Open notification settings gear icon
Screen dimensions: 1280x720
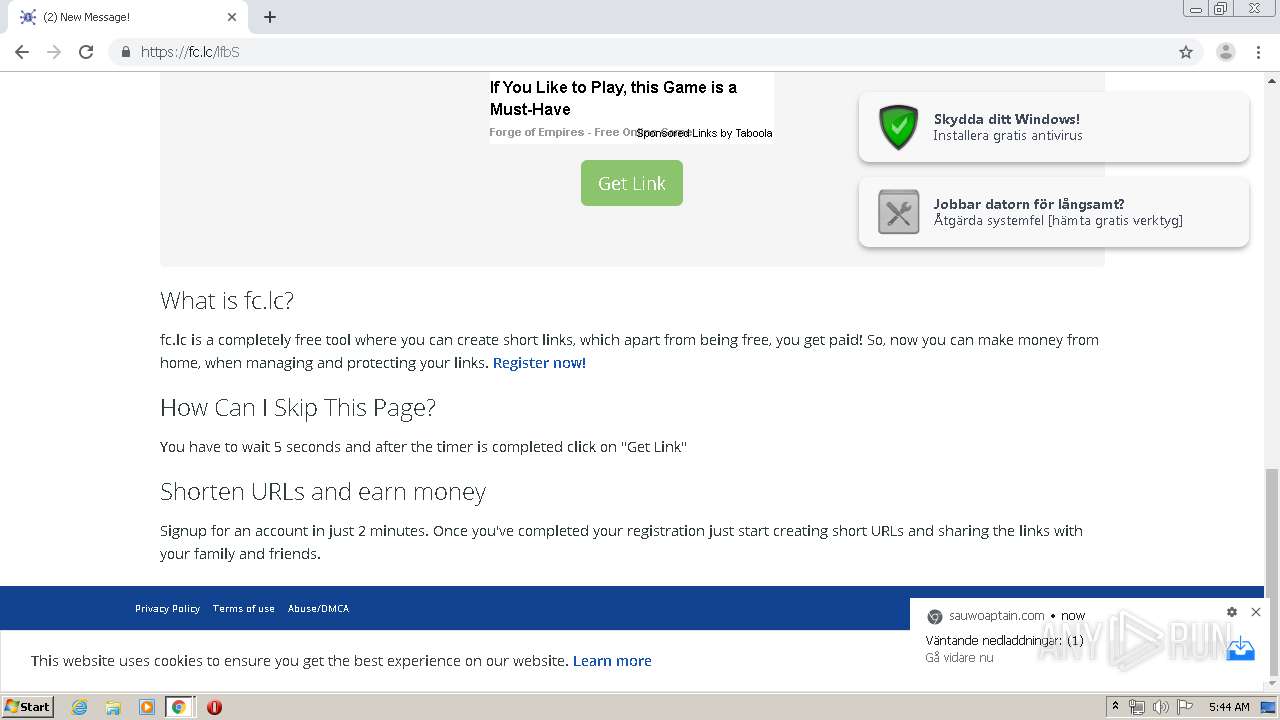[x=1232, y=612]
